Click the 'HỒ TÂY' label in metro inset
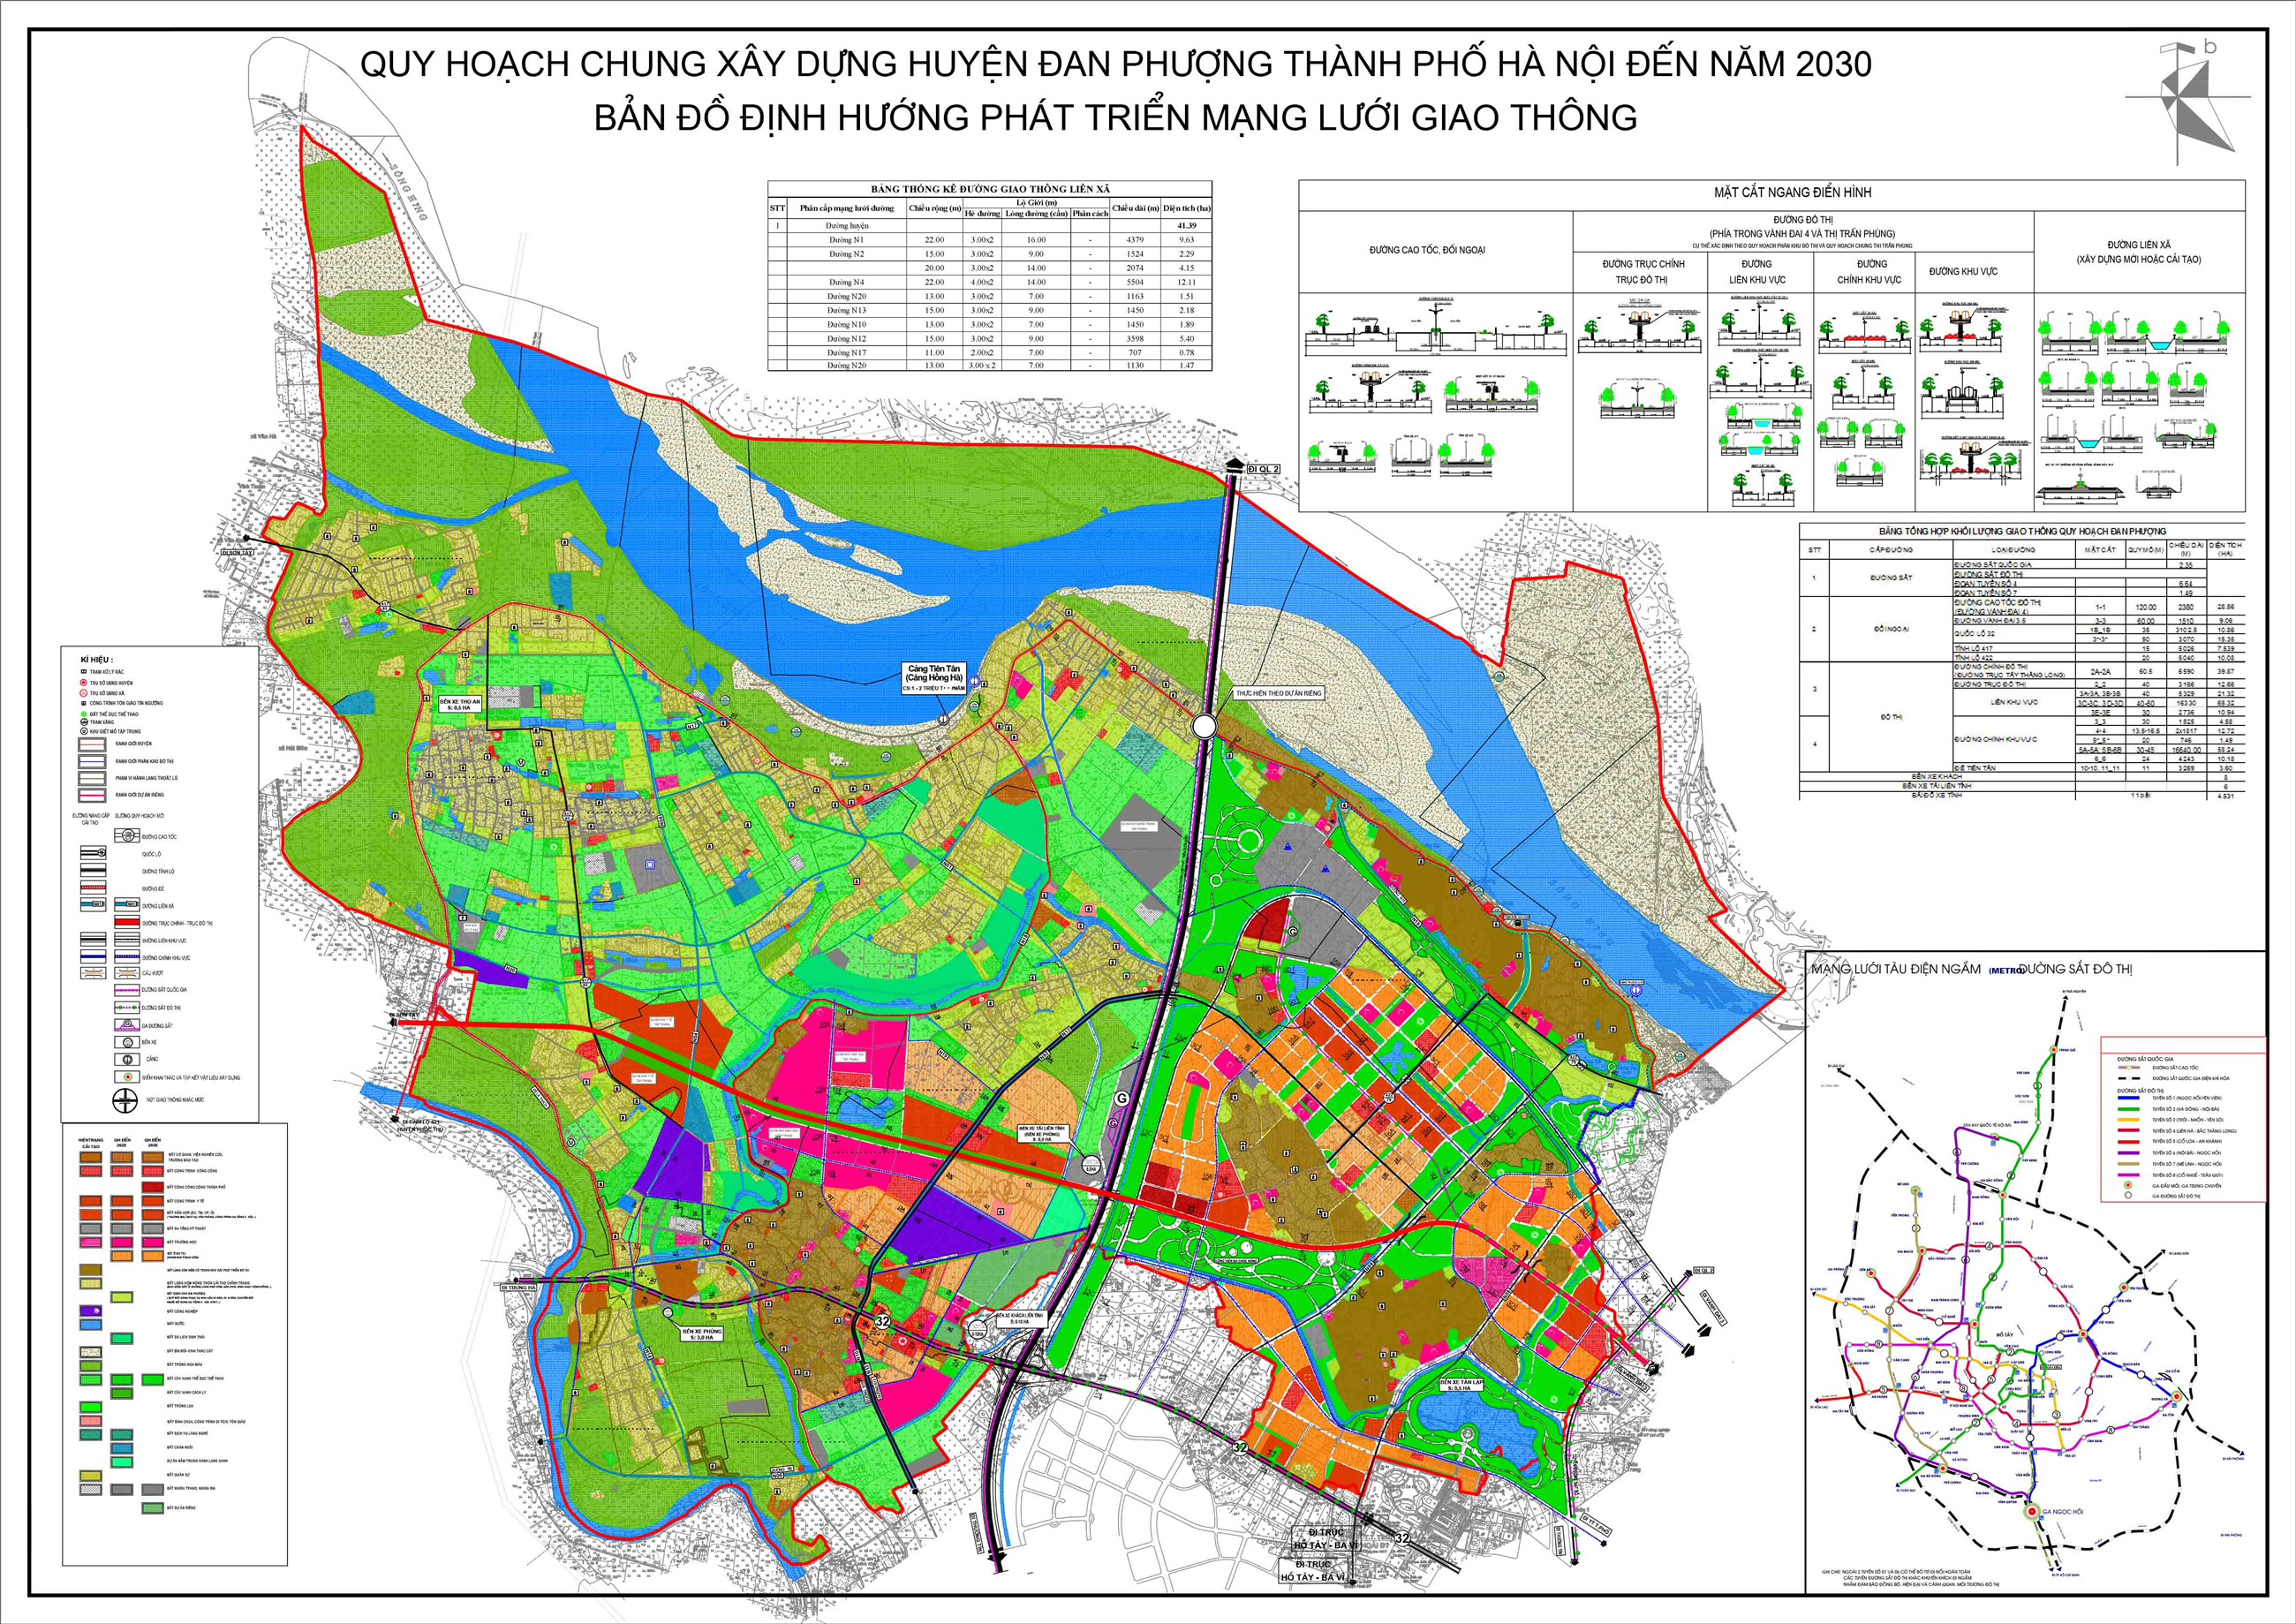Screen dimensions: 2296x1624 (x=2005, y=1335)
